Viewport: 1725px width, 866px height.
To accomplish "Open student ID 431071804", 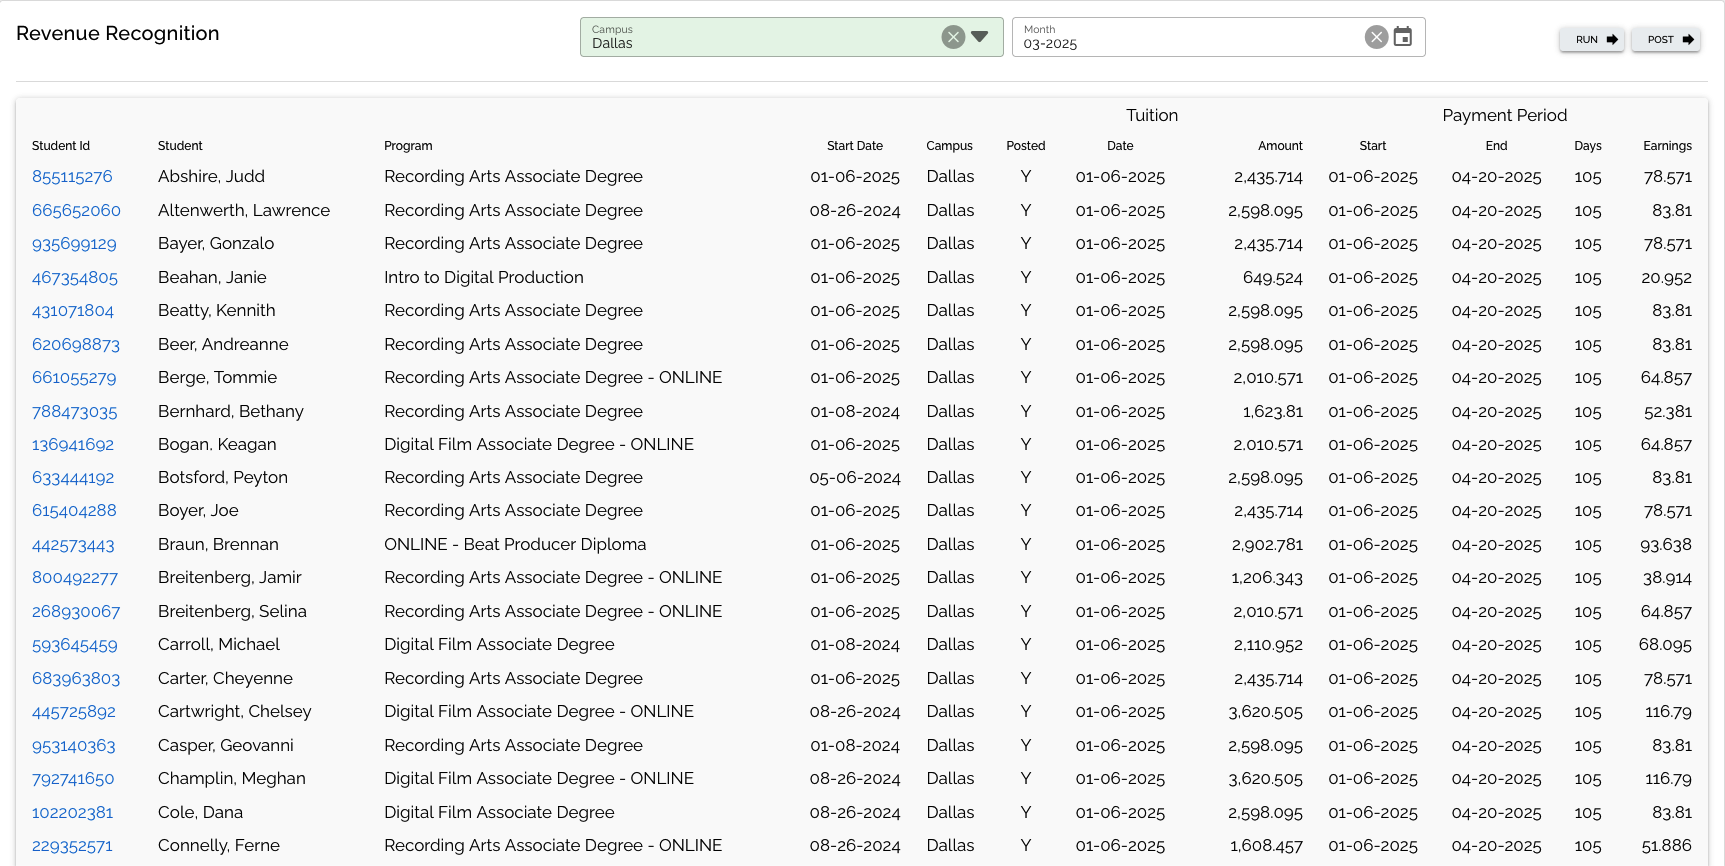I will click(x=73, y=311).
